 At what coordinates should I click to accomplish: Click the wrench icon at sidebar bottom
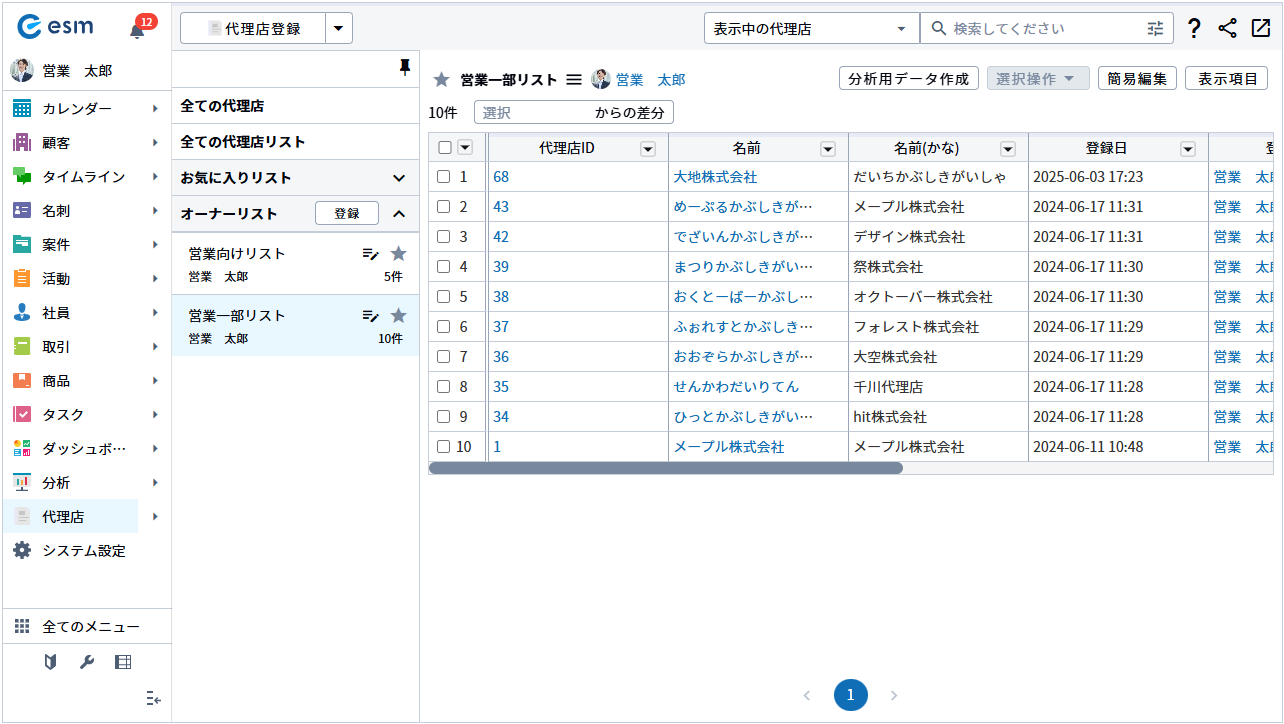(87, 662)
